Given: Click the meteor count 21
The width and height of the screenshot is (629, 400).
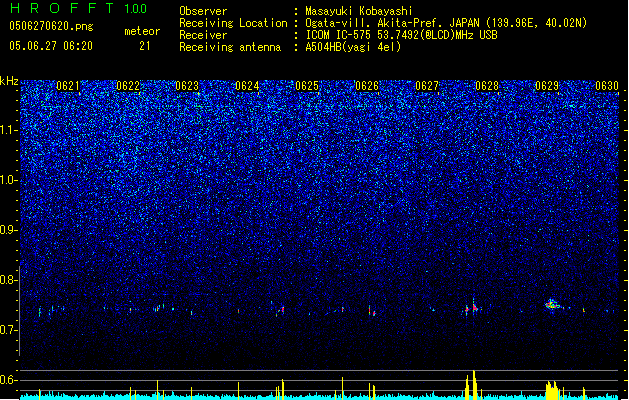Looking at the screenshot, I should tap(145, 46).
